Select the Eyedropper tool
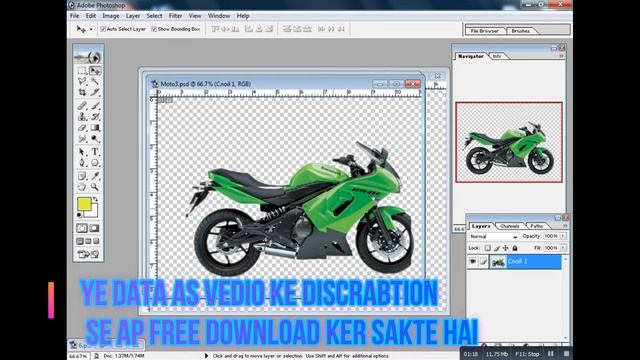640x360 pixels. 95,176
